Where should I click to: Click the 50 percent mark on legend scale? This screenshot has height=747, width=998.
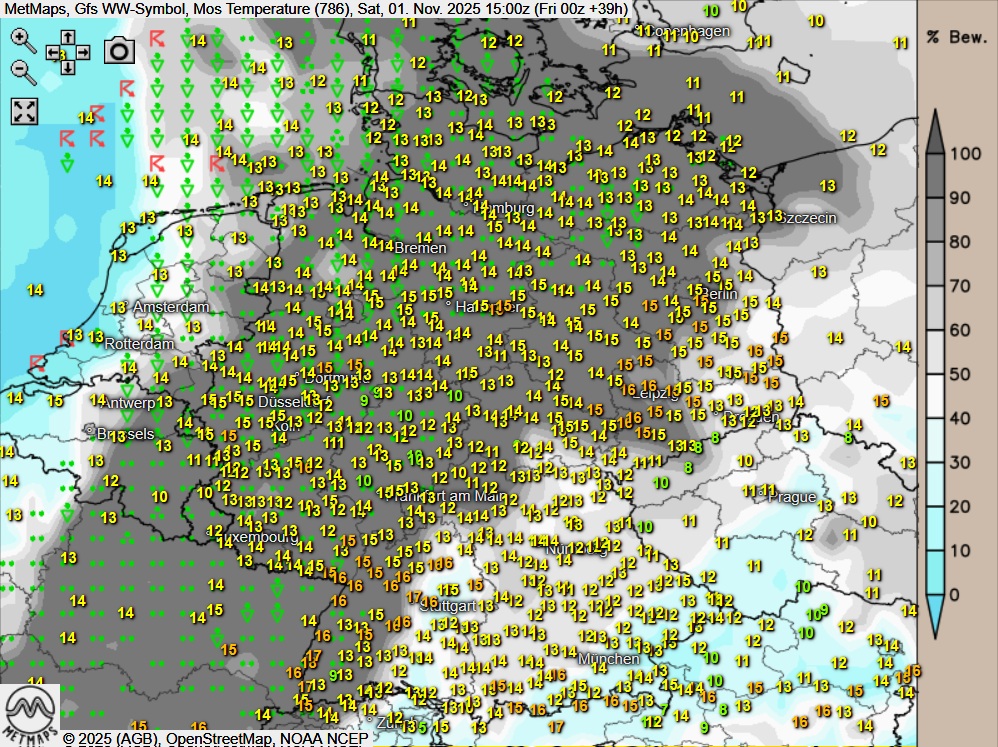point(959,374)
